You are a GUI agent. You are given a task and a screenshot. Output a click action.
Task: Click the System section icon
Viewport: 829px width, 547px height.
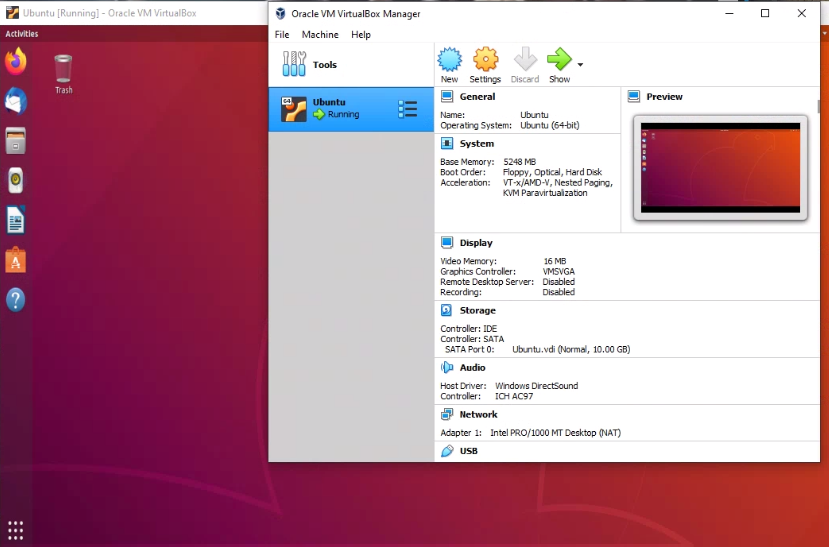[447, 143]
